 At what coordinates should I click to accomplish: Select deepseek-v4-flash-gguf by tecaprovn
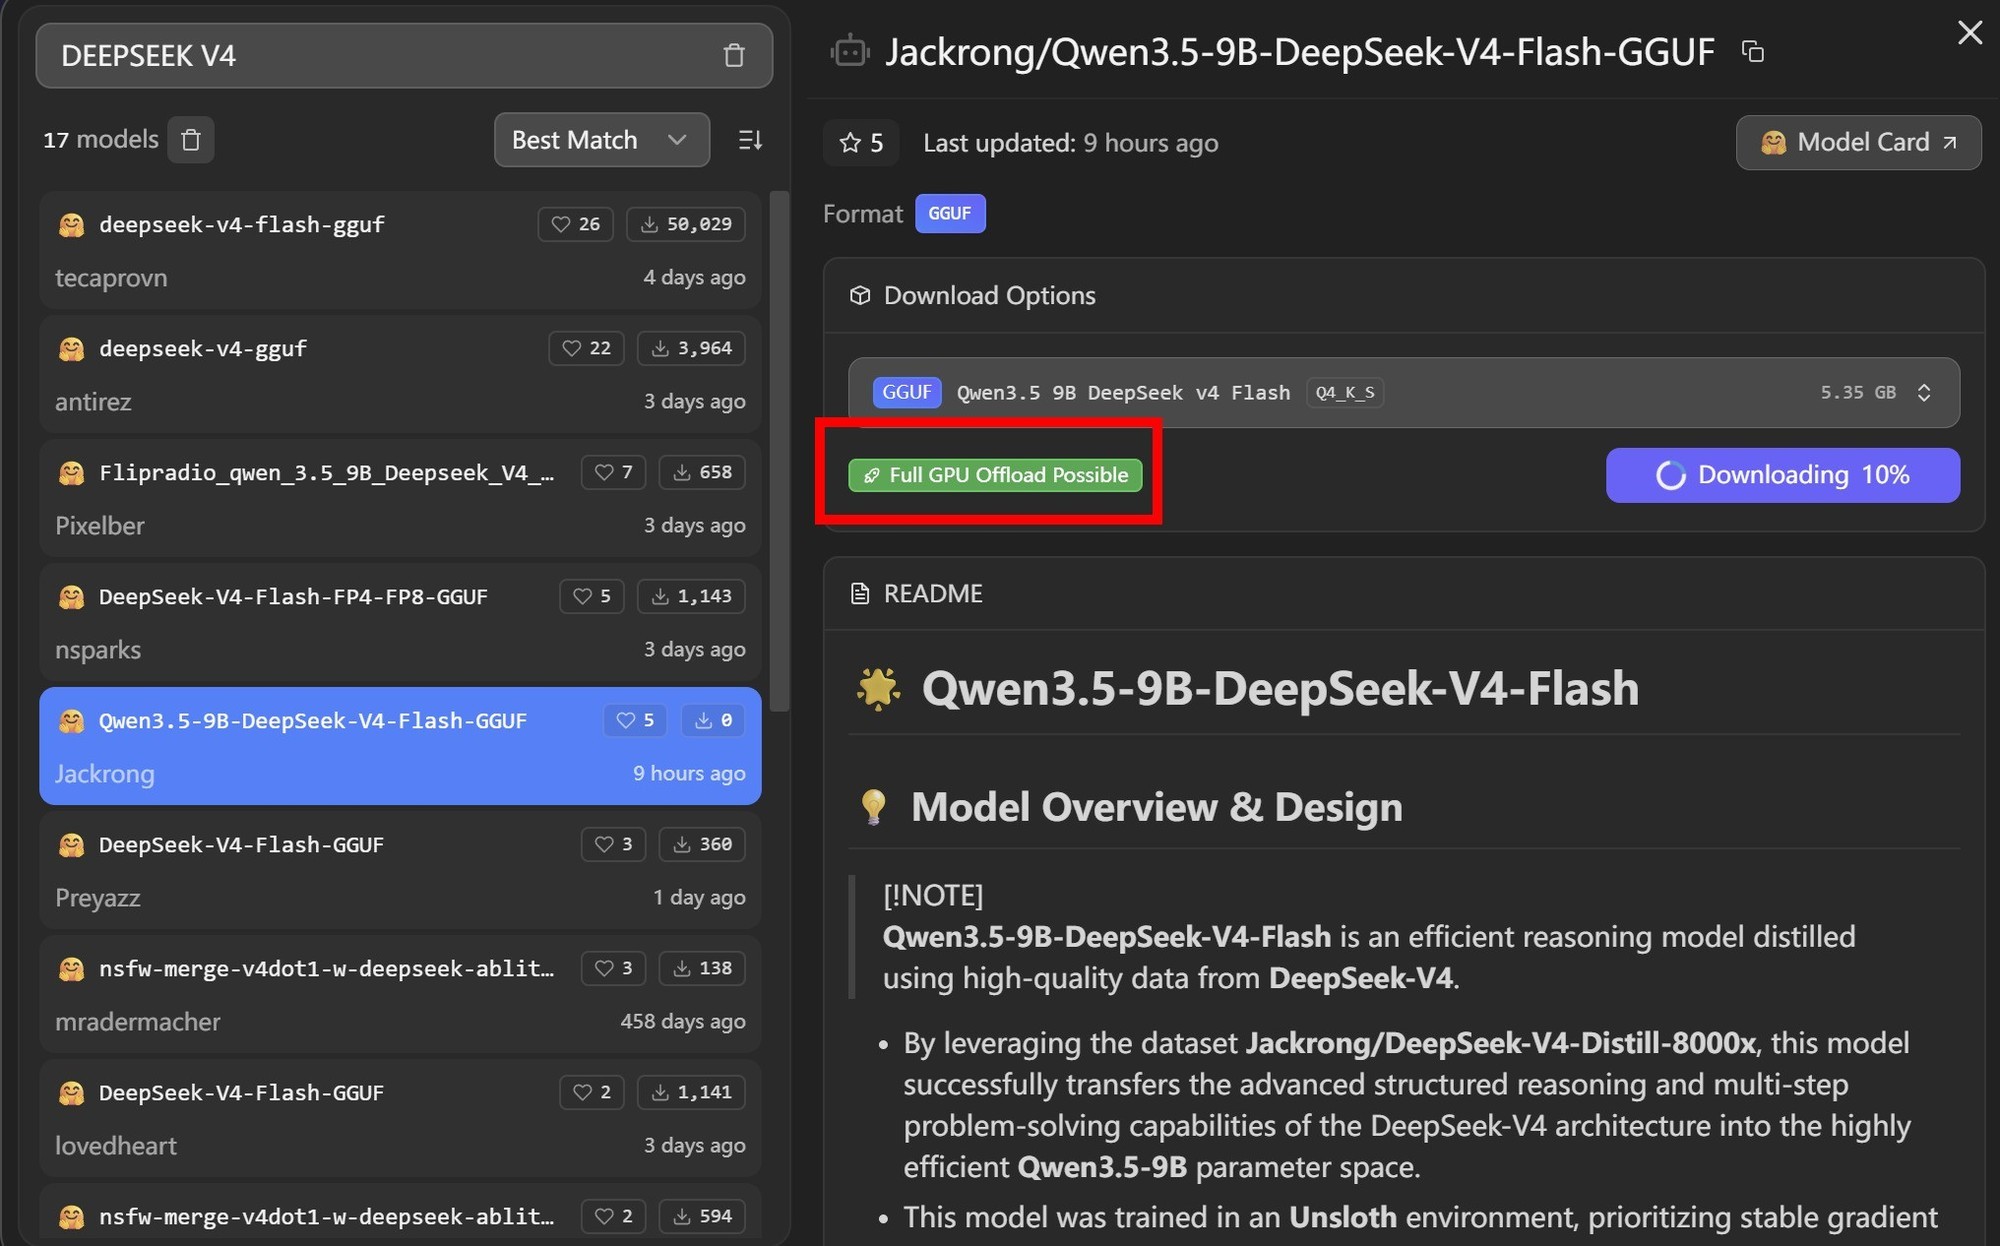[x=400, y=250]
